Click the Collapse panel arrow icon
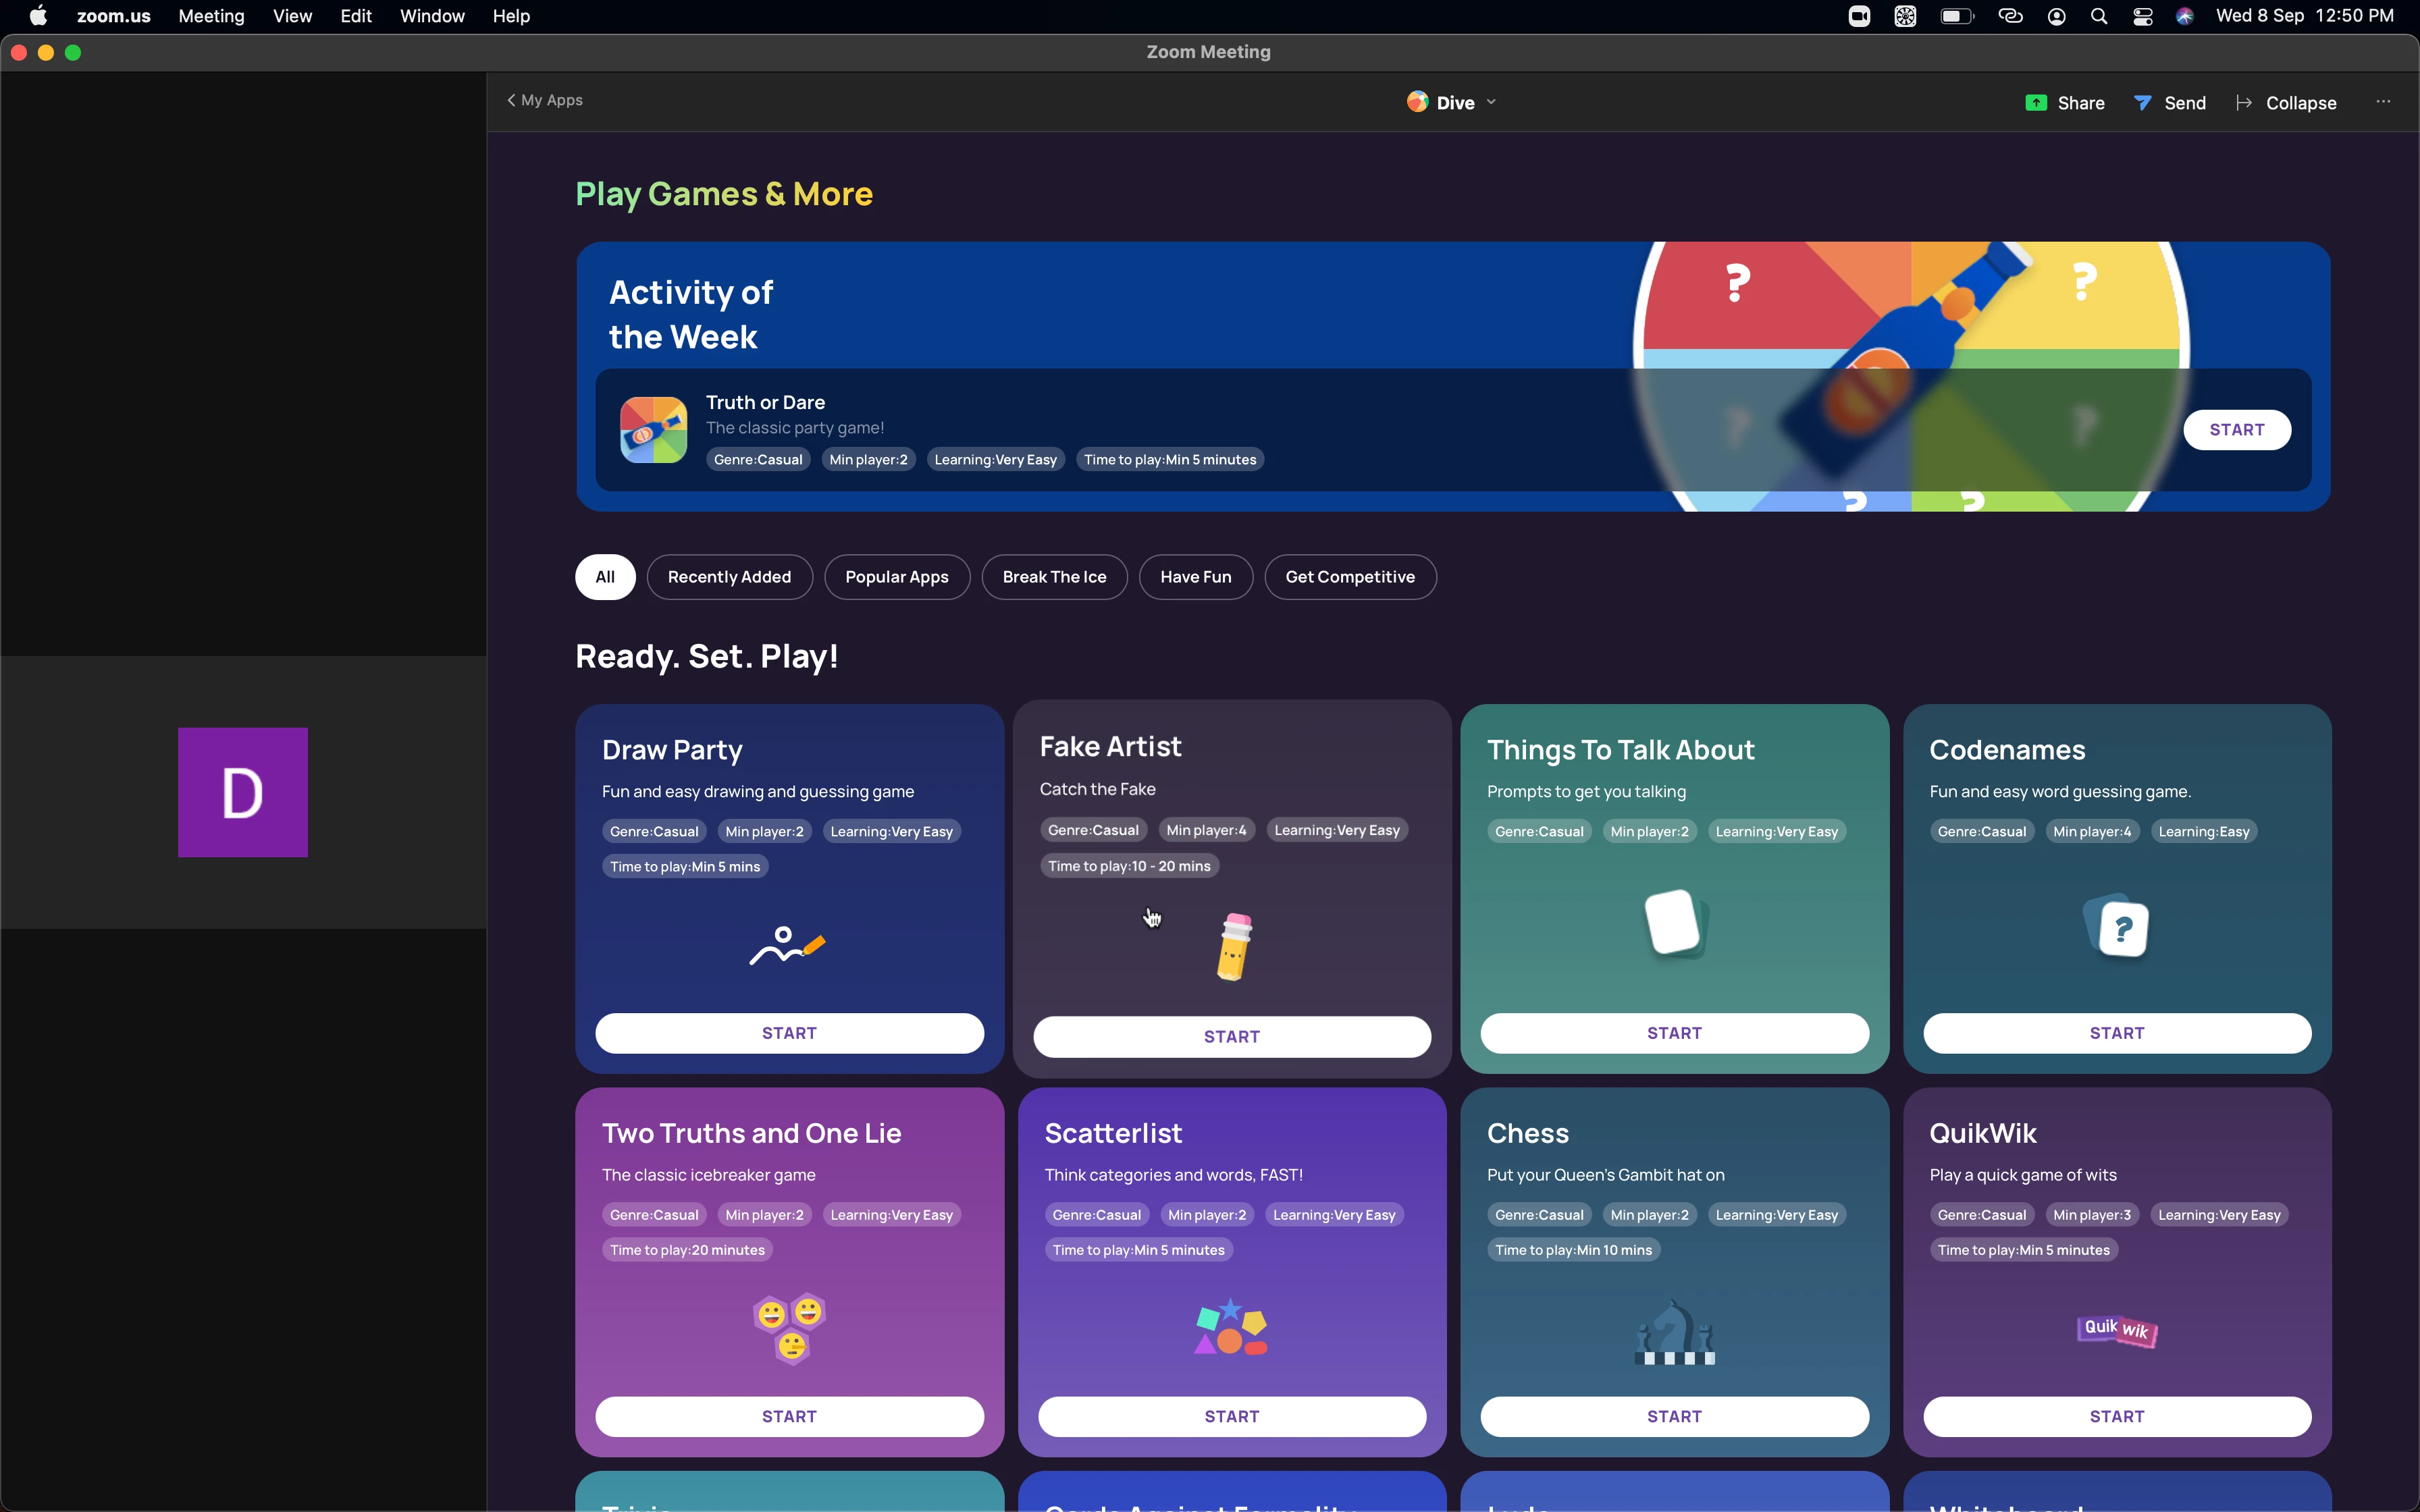This screenshot has height=1512, width=2420. tap(2244, 103)
